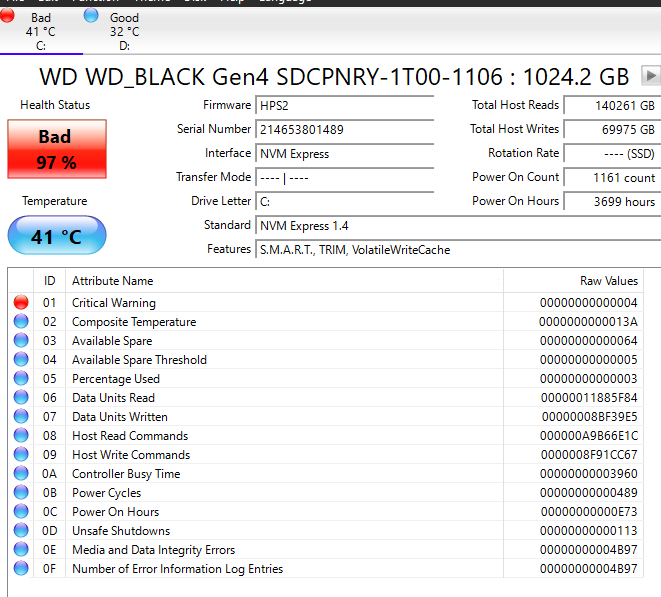Click the Total Host Writes value
This screenshot has height=597, width=661.
[x=613, y=129]
